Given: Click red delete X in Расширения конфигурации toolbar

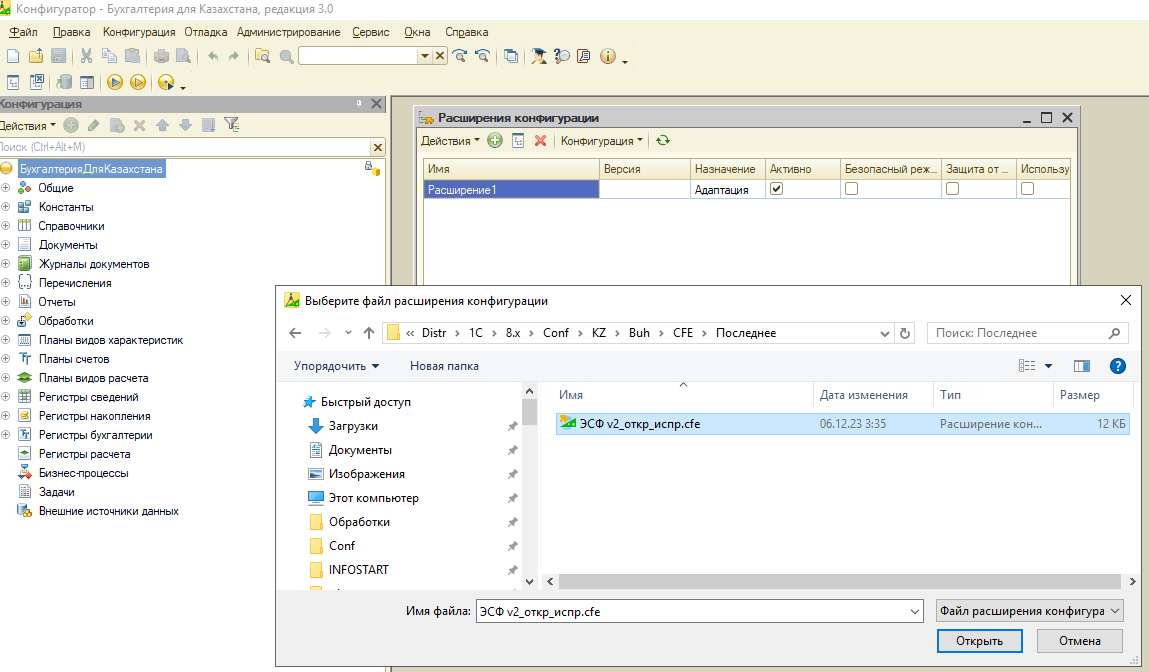Looking at the screenshot, I should [541, 141].
